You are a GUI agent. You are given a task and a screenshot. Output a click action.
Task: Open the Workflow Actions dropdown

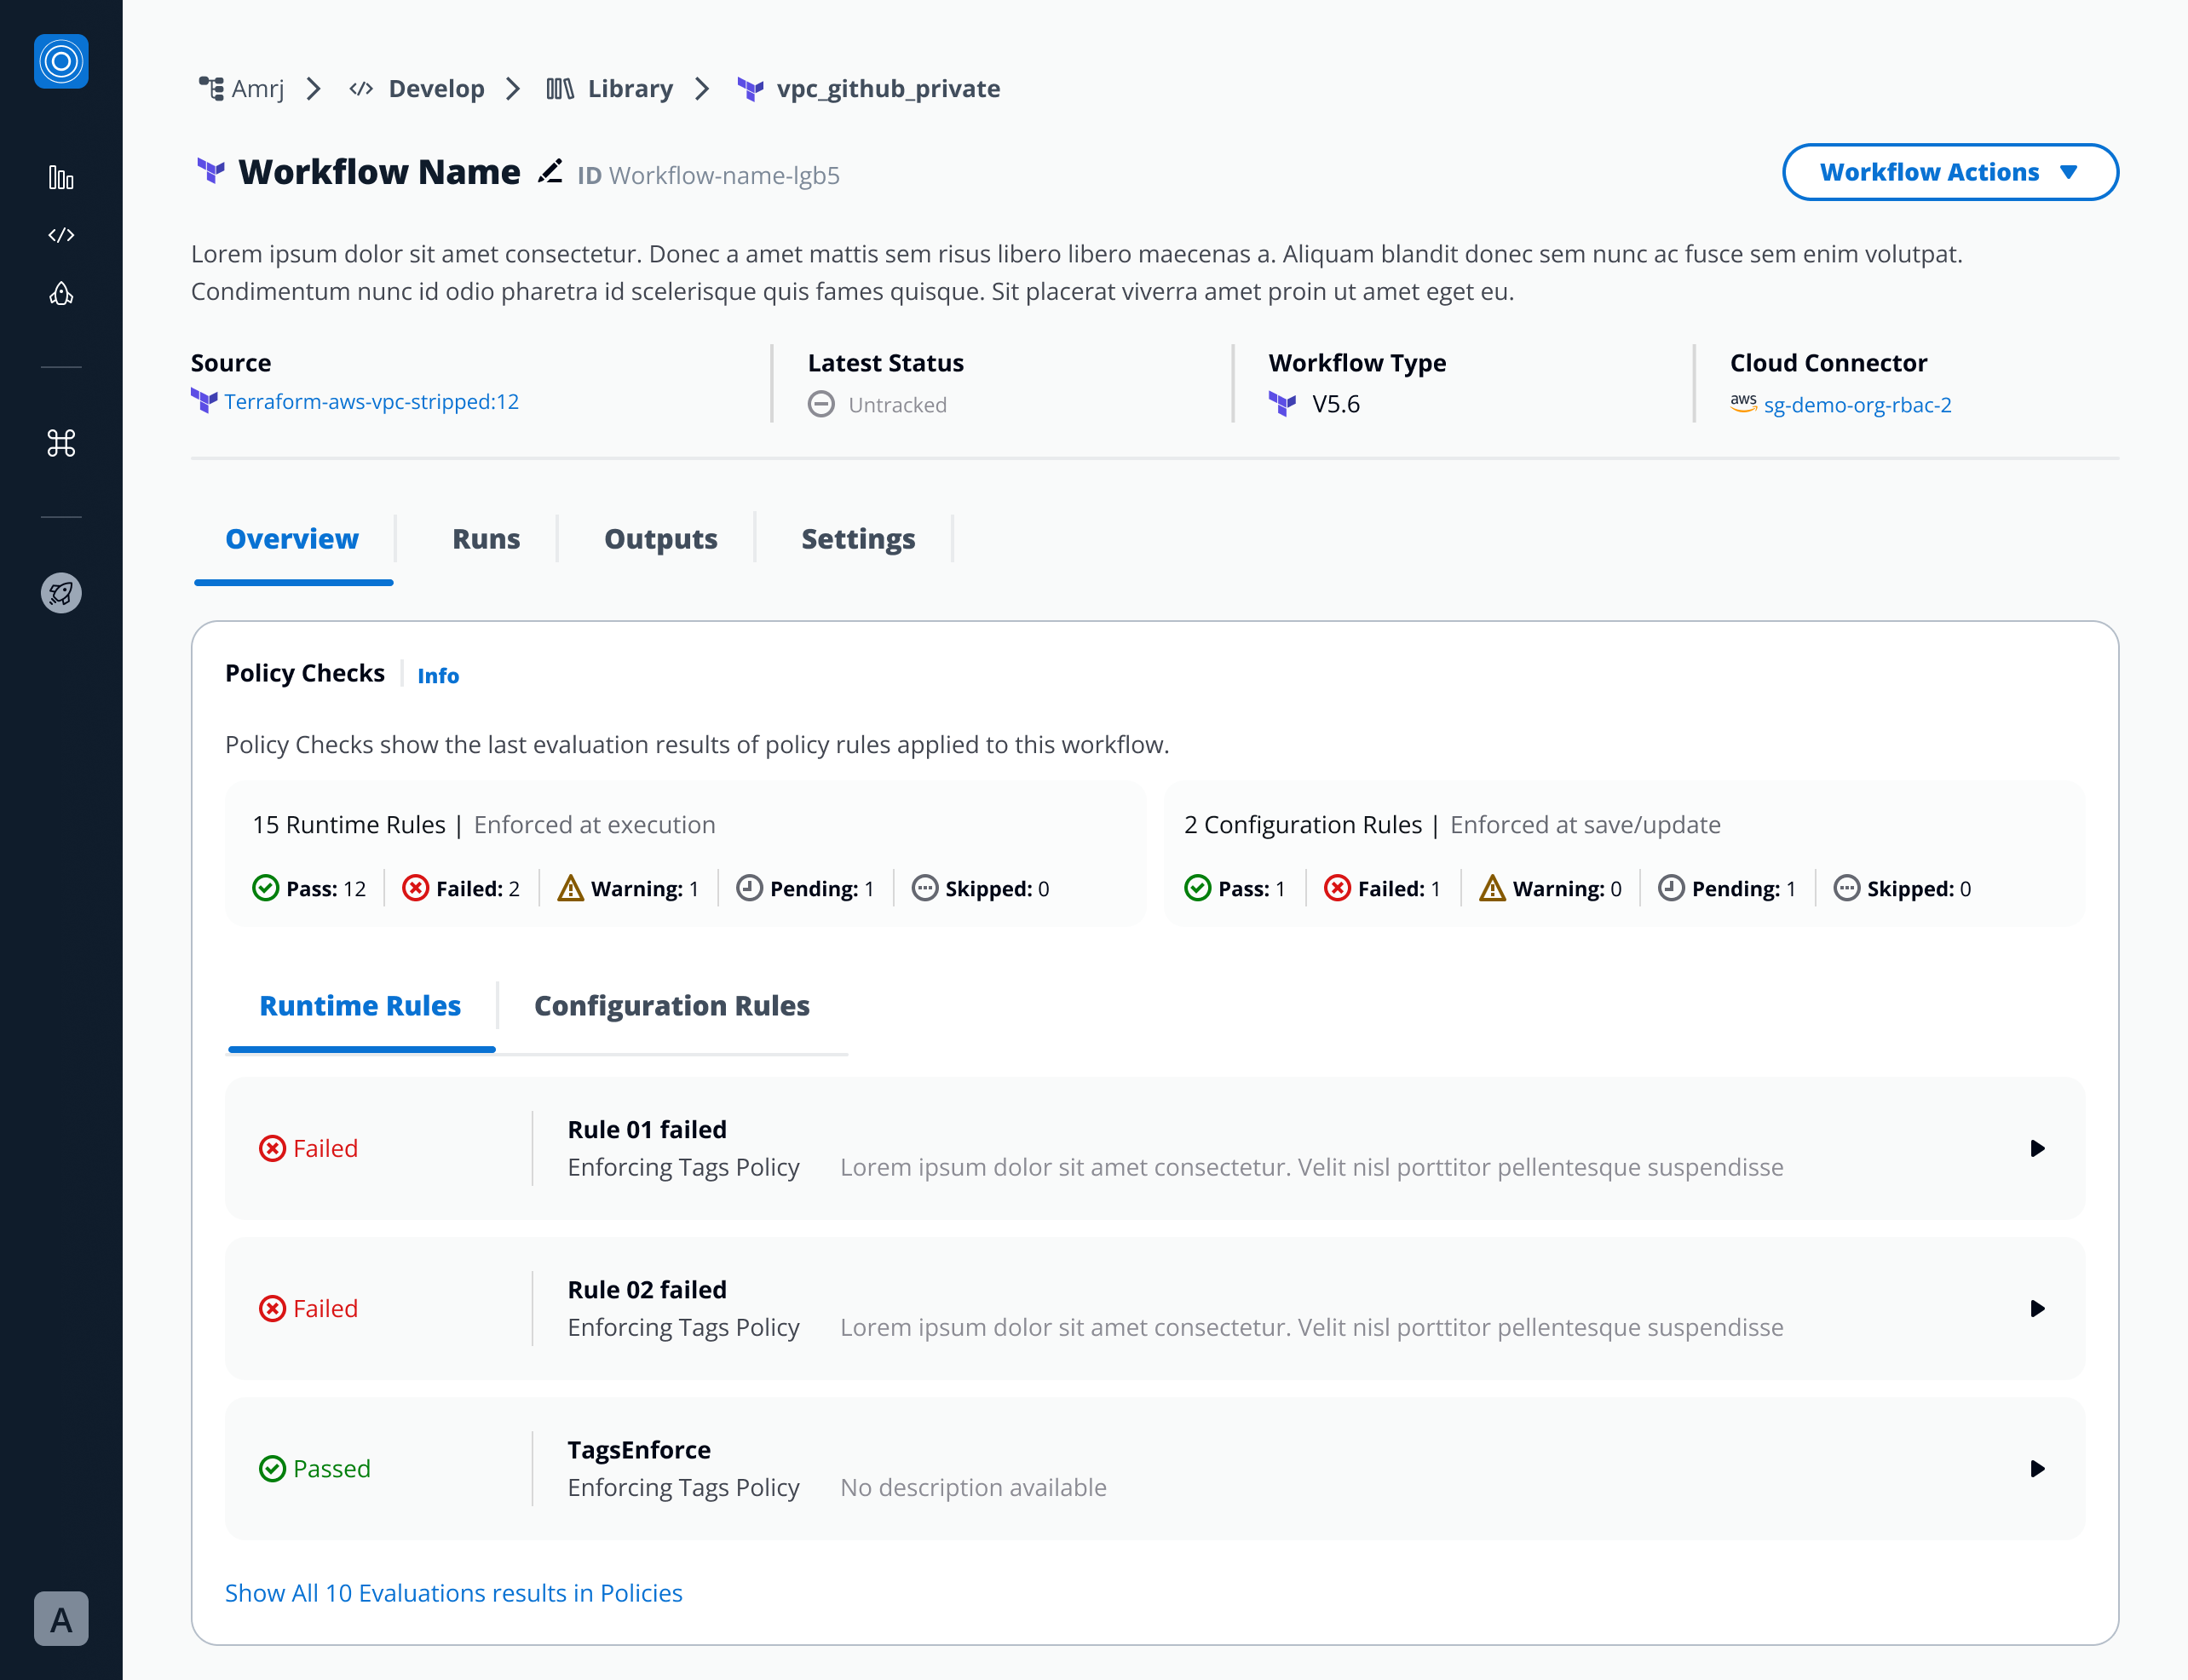pyautogui.click(x=1949, y=172)
